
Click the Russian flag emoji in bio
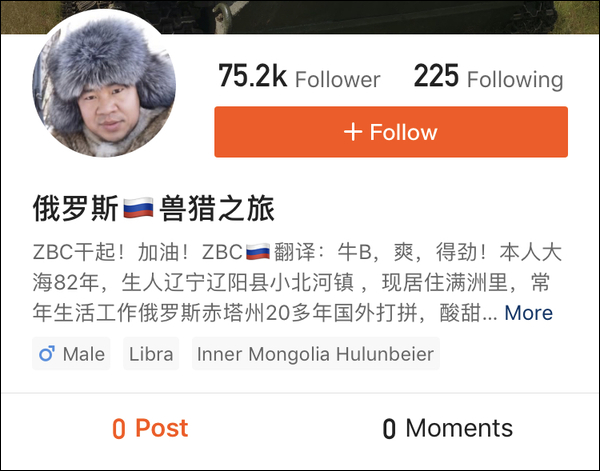pyautogui.click(x=258, y=252)
